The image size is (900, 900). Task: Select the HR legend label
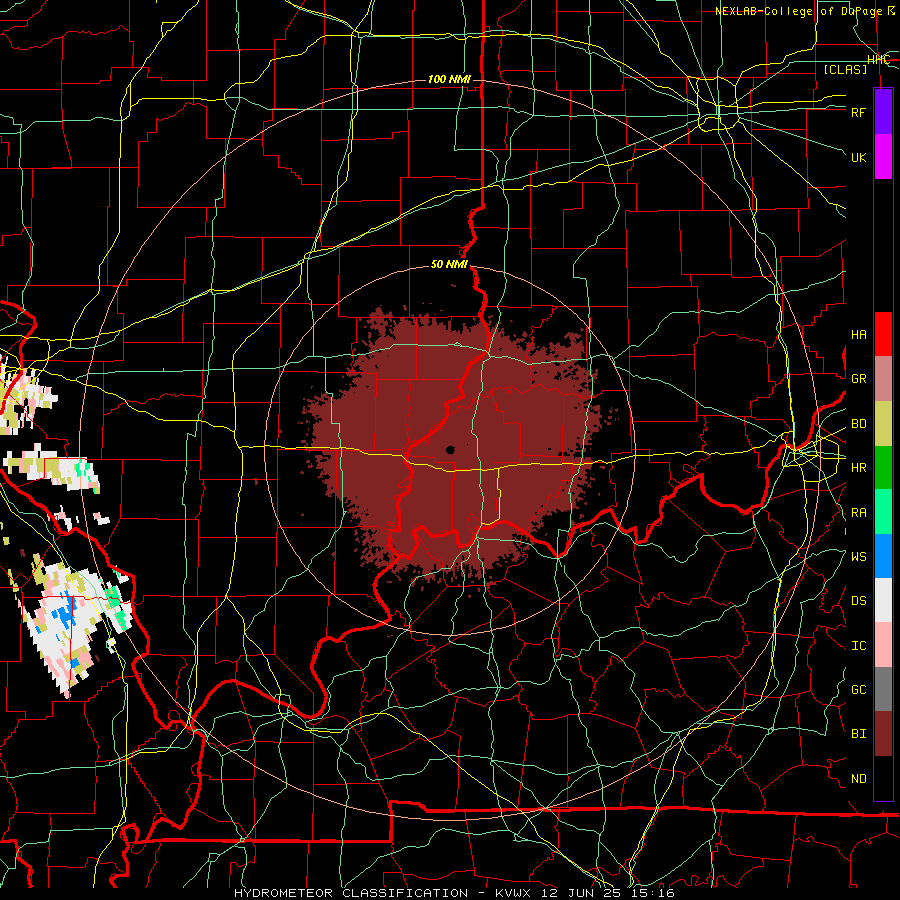858,468
